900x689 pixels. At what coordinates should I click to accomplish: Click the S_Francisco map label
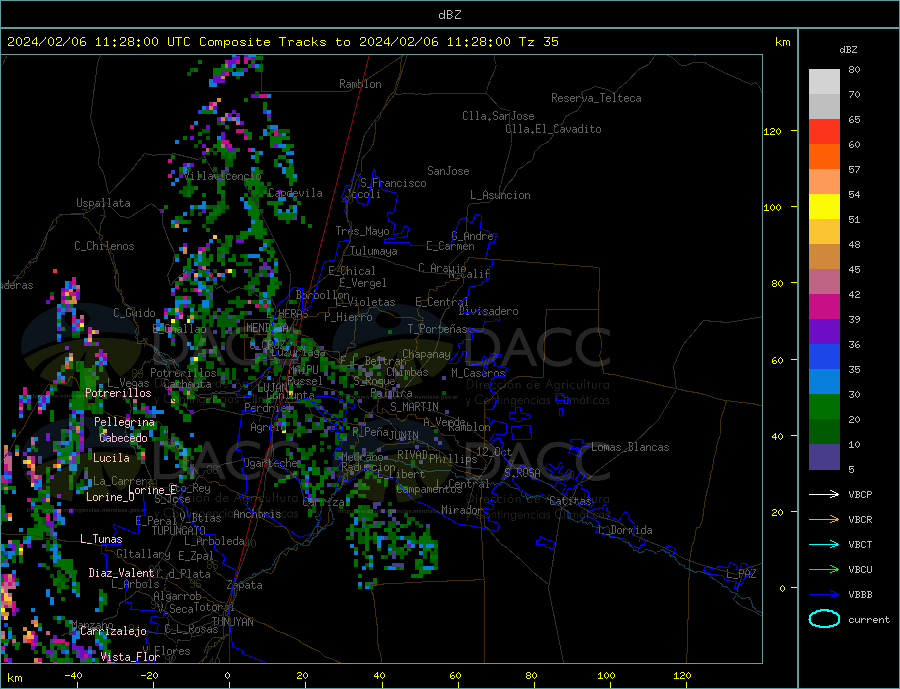(x=393, y=183)
